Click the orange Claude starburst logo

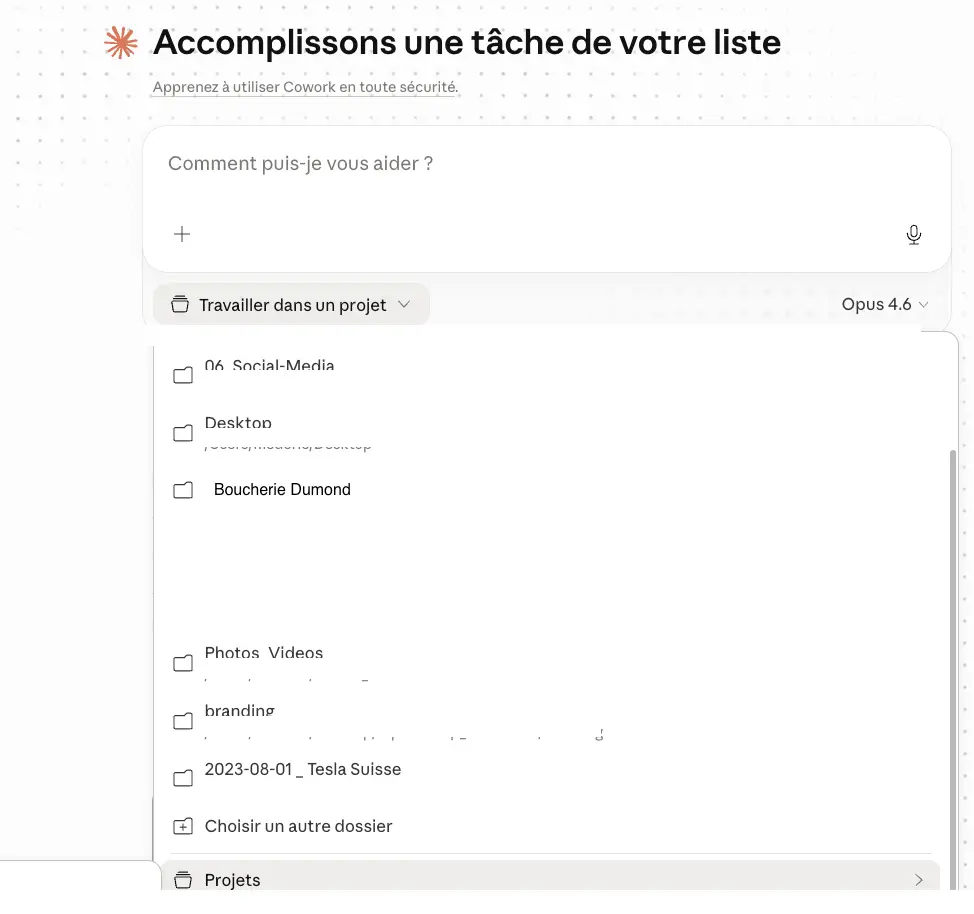(120, 42)
